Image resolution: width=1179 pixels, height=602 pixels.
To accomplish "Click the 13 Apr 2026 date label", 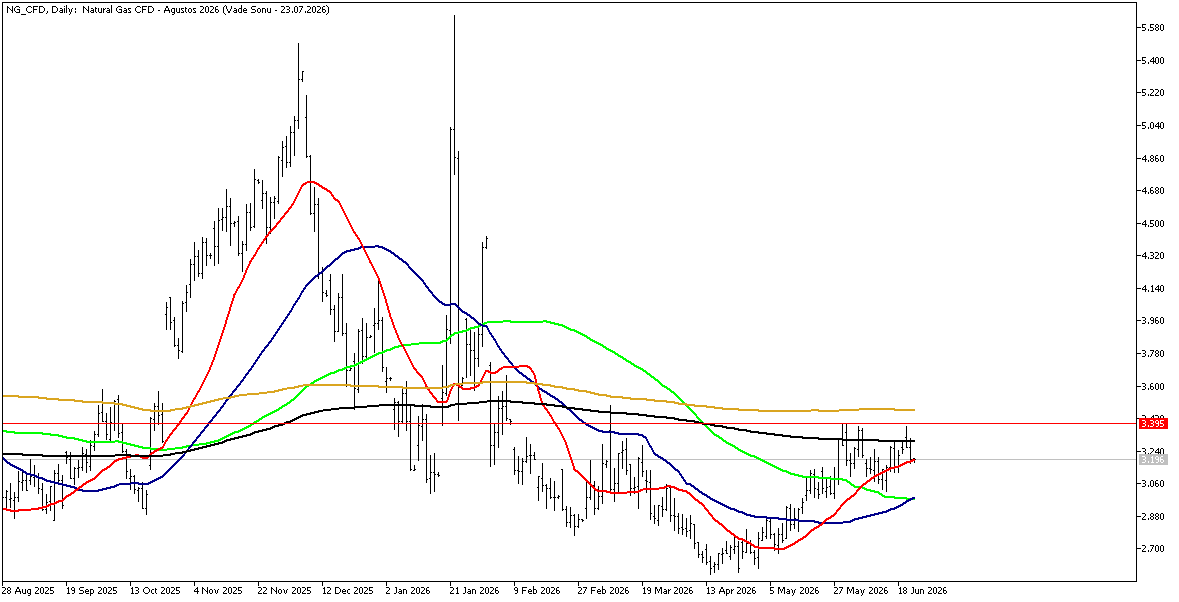I will coord(731,591).
